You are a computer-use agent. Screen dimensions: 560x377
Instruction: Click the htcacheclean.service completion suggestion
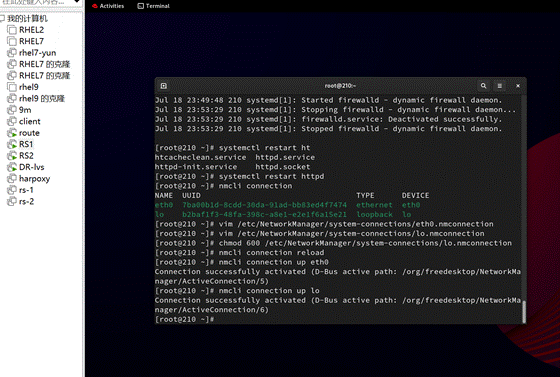(x=200, y=157)
